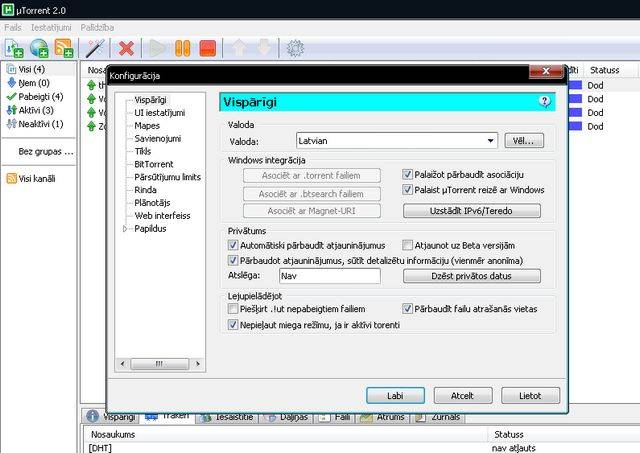Click the Lietot button

pyautogui.click(x=530, y=395)
